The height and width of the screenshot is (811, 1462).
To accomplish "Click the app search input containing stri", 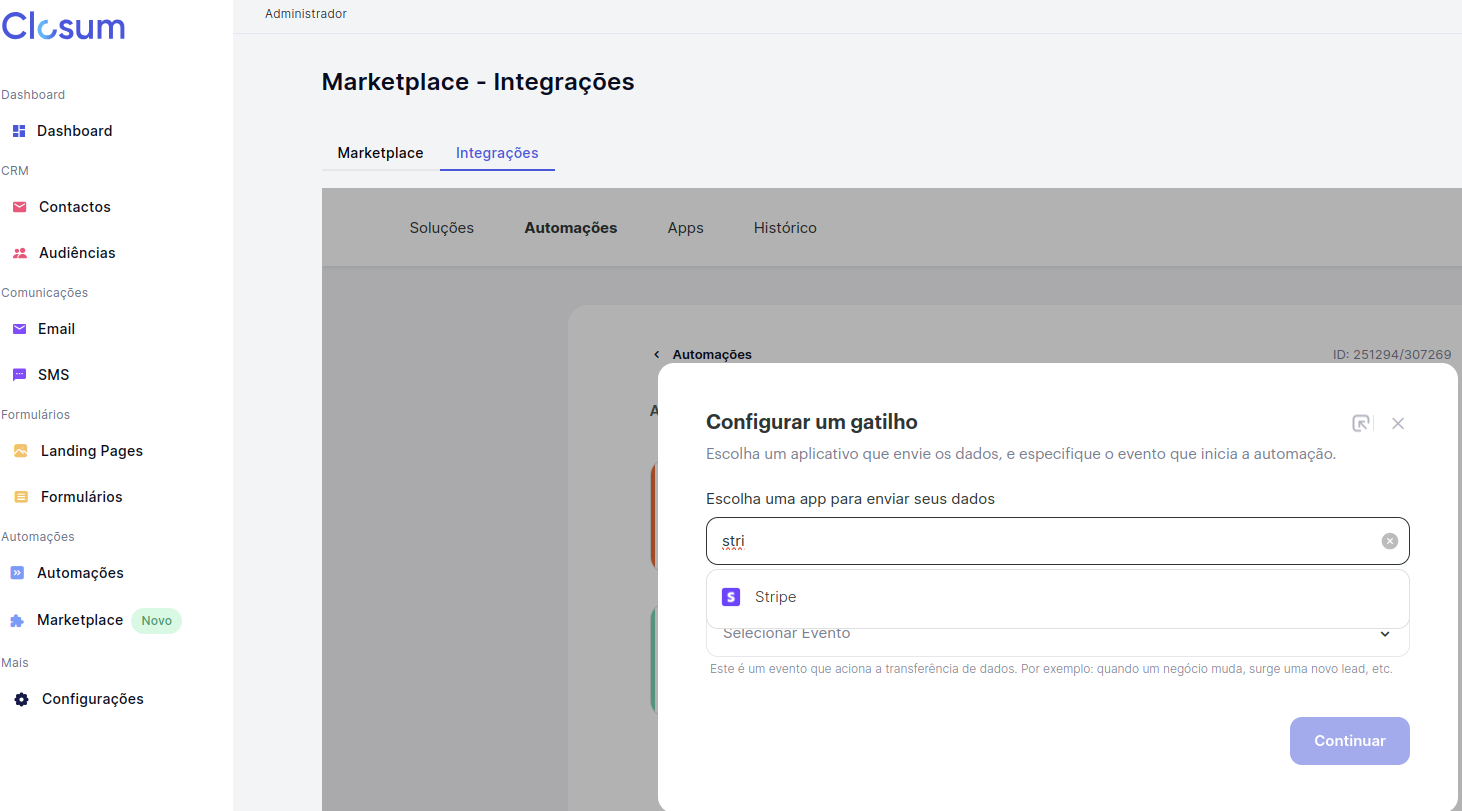I will click(1058, 541).
